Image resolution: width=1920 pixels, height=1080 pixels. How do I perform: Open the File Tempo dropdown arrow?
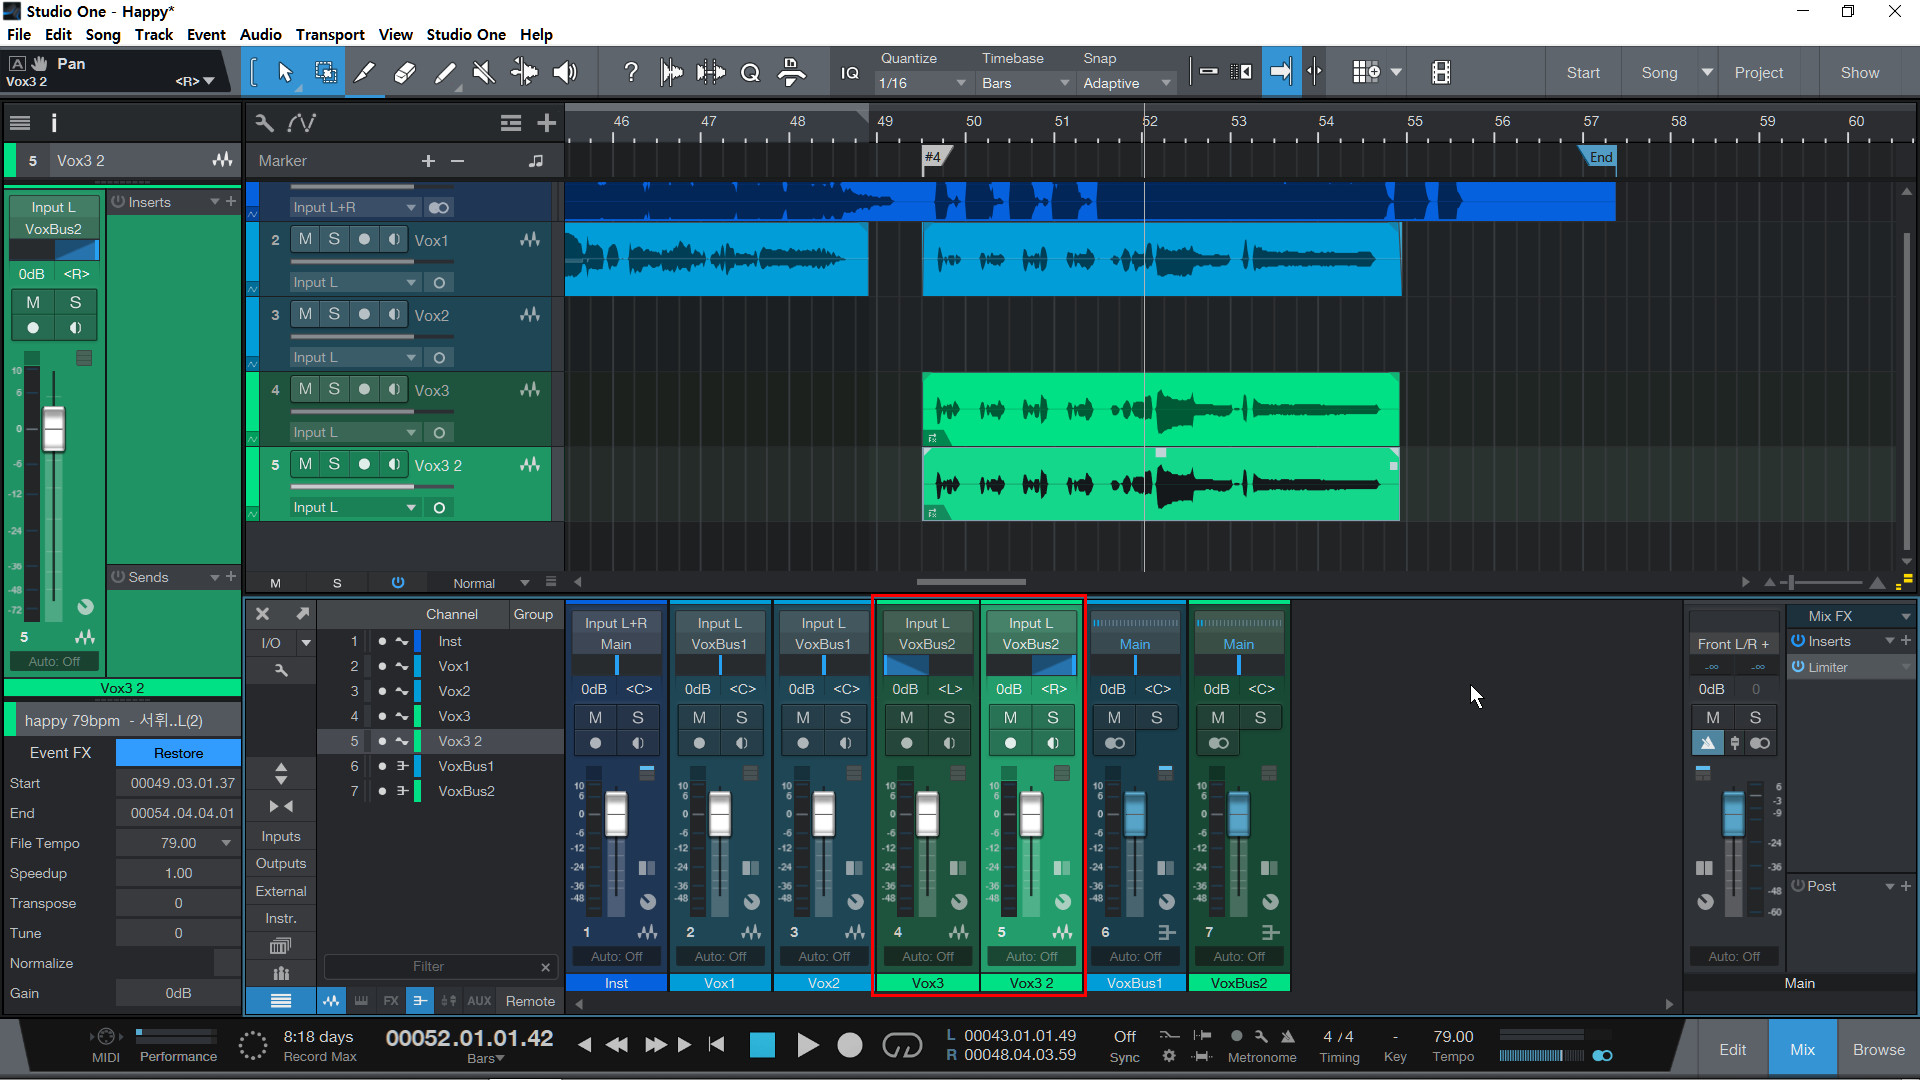click(227, 843)
